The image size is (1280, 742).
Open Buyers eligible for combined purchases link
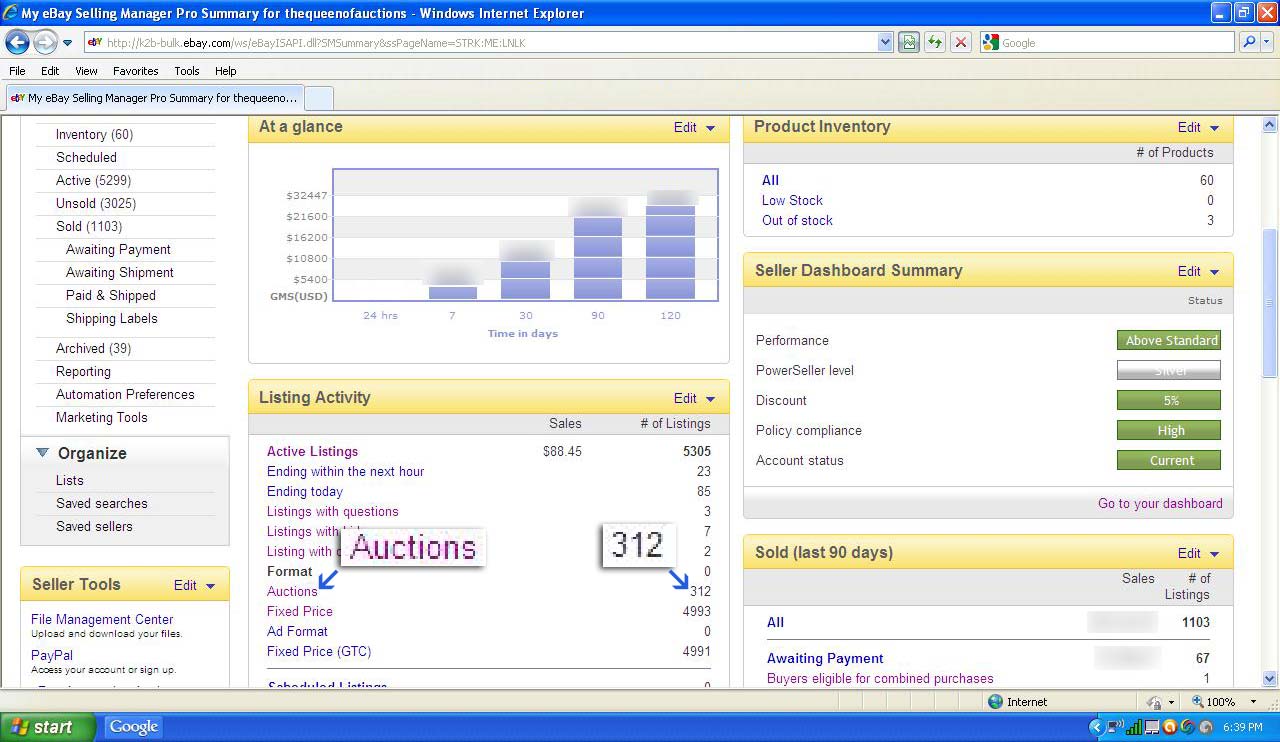pos(880,678)
